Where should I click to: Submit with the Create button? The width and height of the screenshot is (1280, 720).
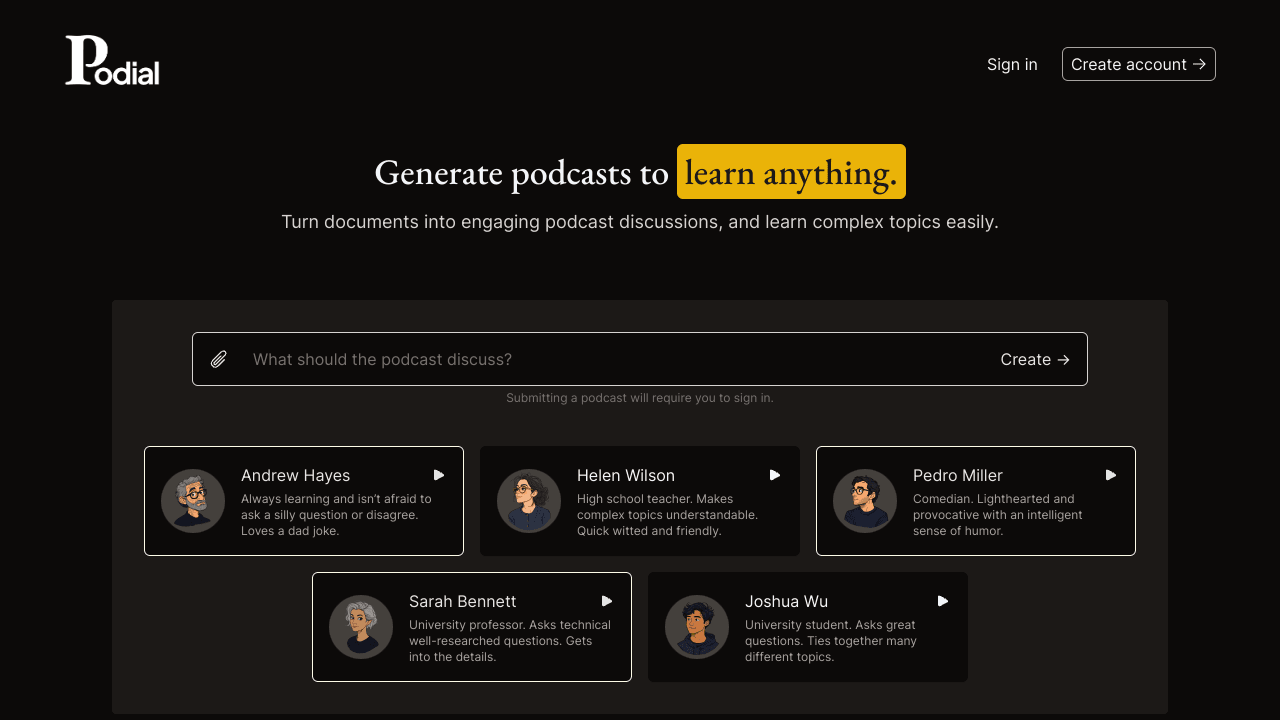tap(1035, 359)
